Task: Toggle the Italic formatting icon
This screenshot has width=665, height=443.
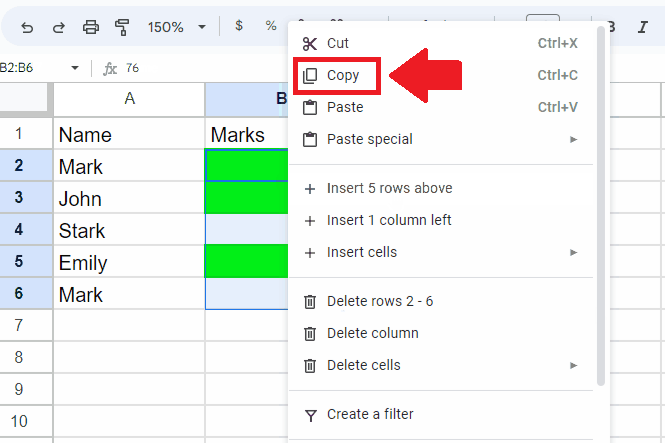Action: click(643, 27)
